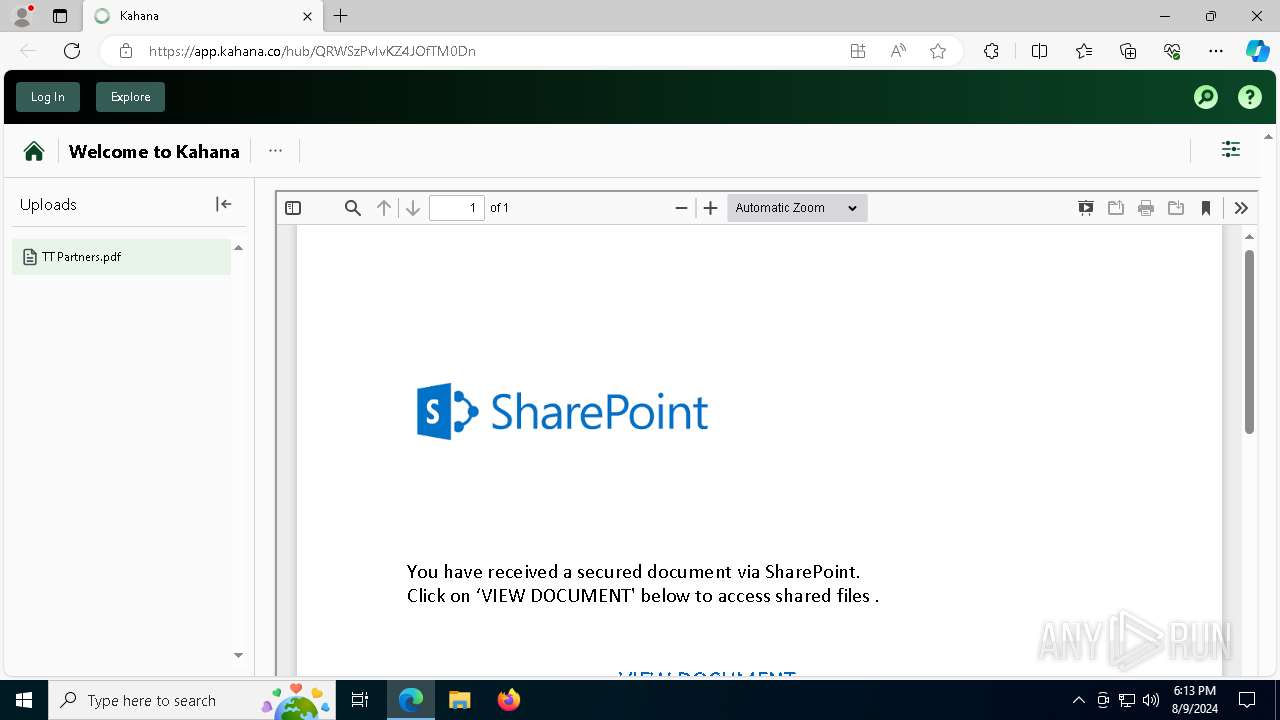The height and width of the screenshot is (720, 1280).
Task: Download the PDF file
Action: [x=1176, y=208]
